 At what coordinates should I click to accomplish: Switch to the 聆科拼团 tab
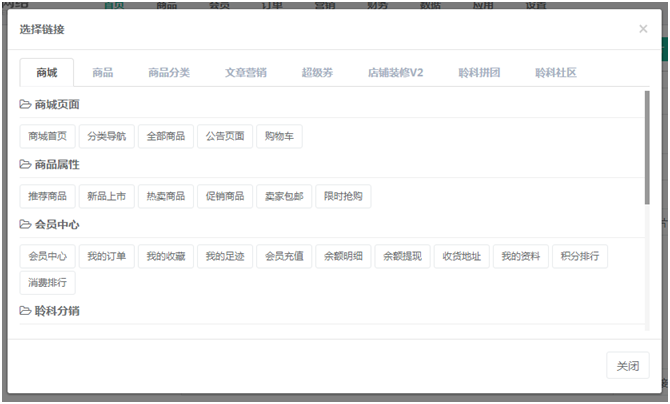pyautogui.click(x=479, y=73)
